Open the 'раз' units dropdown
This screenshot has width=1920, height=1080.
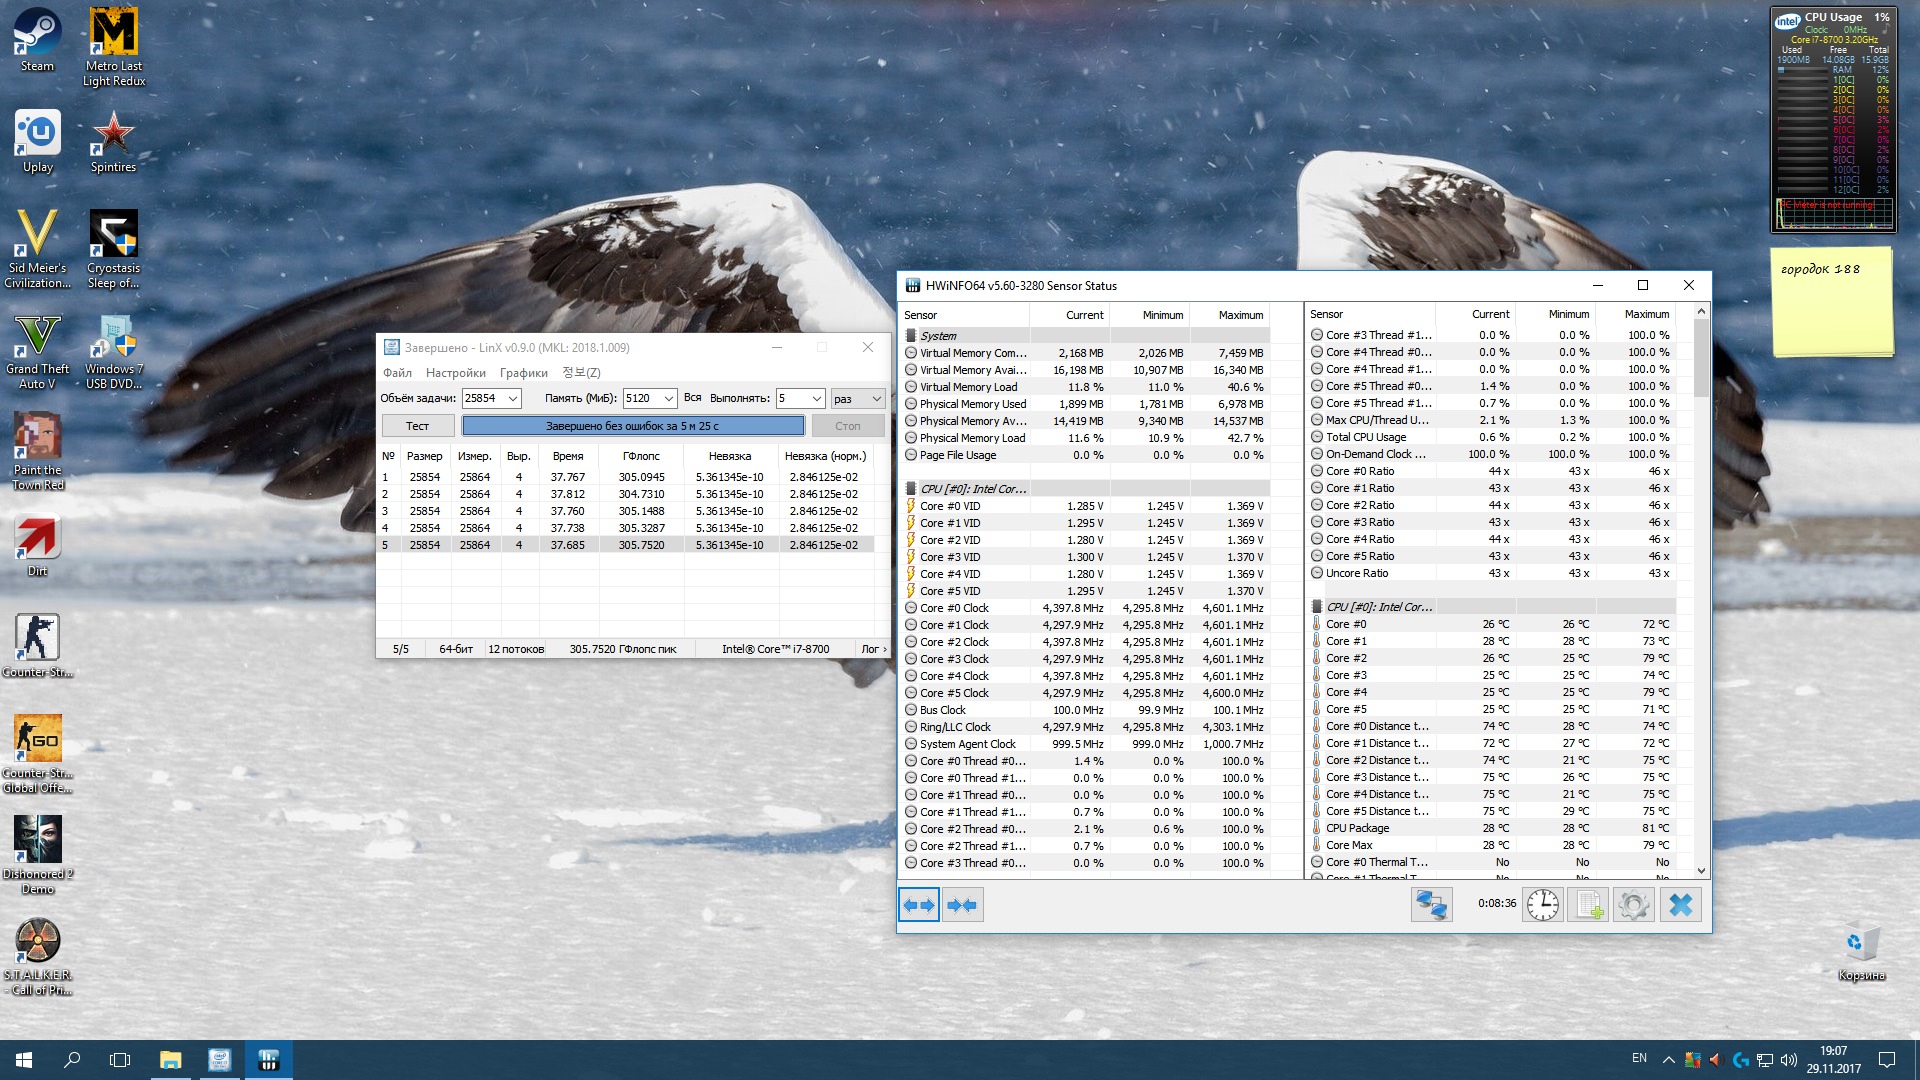coord(876,398)
